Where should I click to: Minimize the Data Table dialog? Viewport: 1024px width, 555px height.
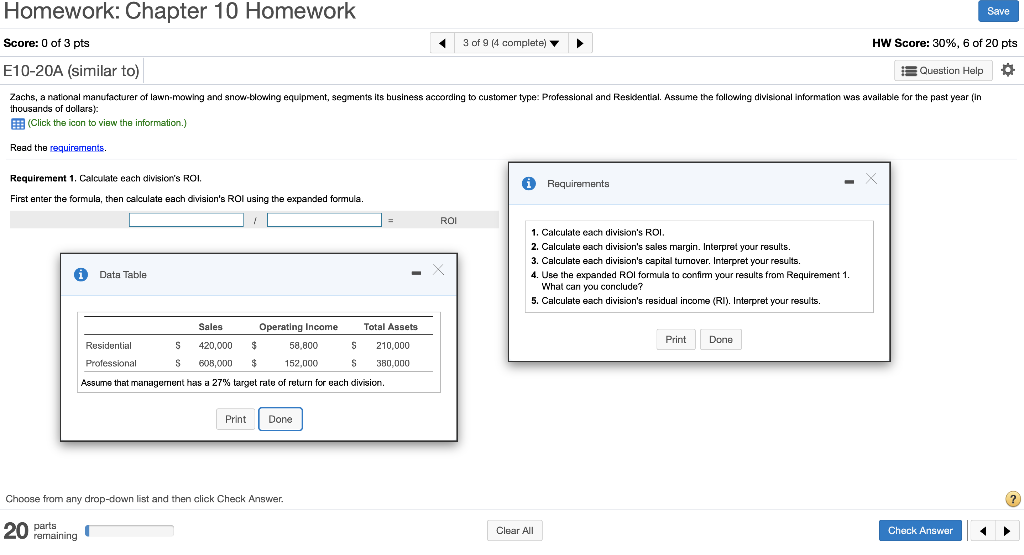click(416, 273)
